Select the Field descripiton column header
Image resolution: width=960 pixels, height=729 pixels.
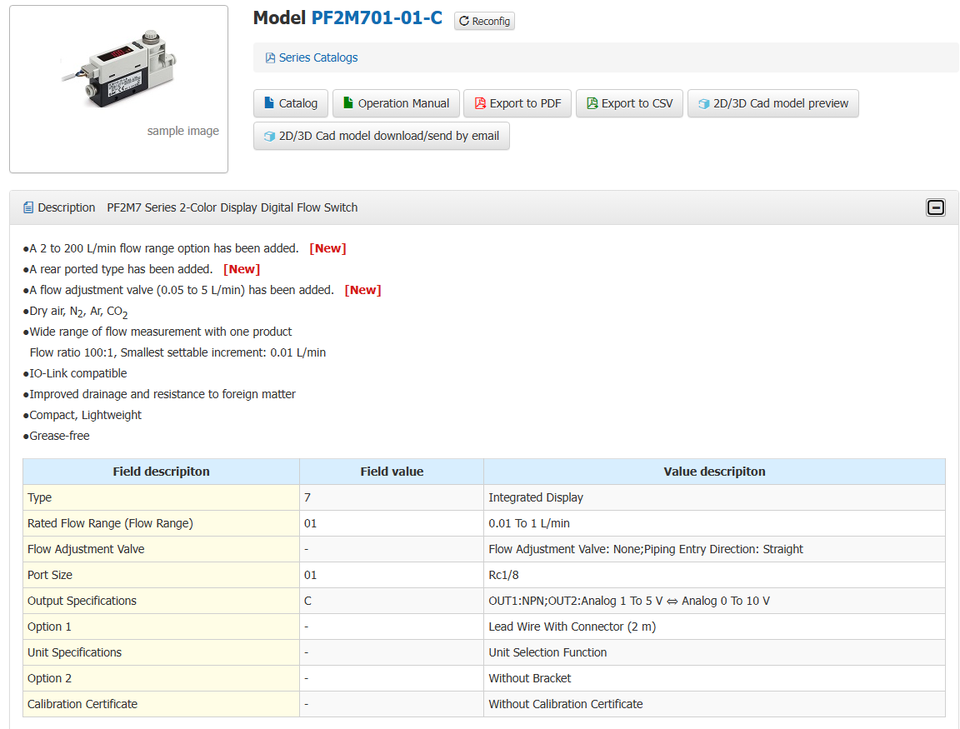tap(161, 472)
